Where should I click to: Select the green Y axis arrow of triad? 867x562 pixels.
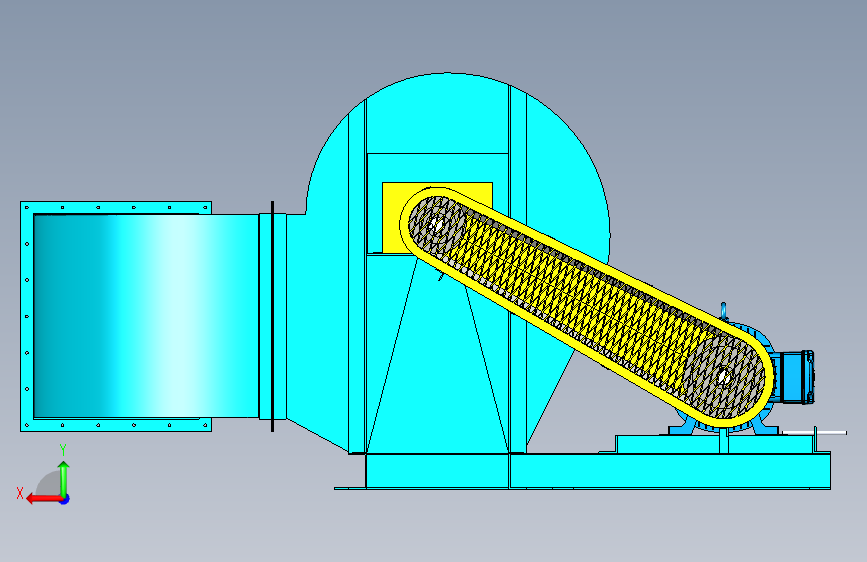[64, 478]
